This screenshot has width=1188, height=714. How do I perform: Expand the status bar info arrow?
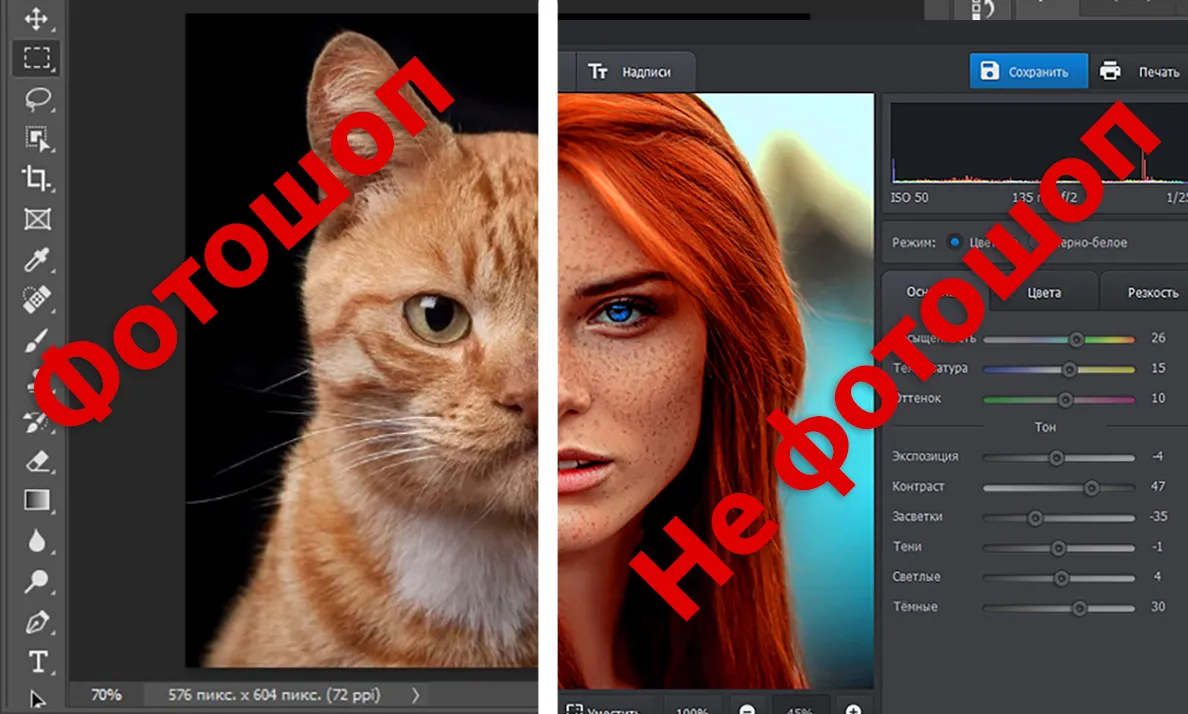point(415,694)
